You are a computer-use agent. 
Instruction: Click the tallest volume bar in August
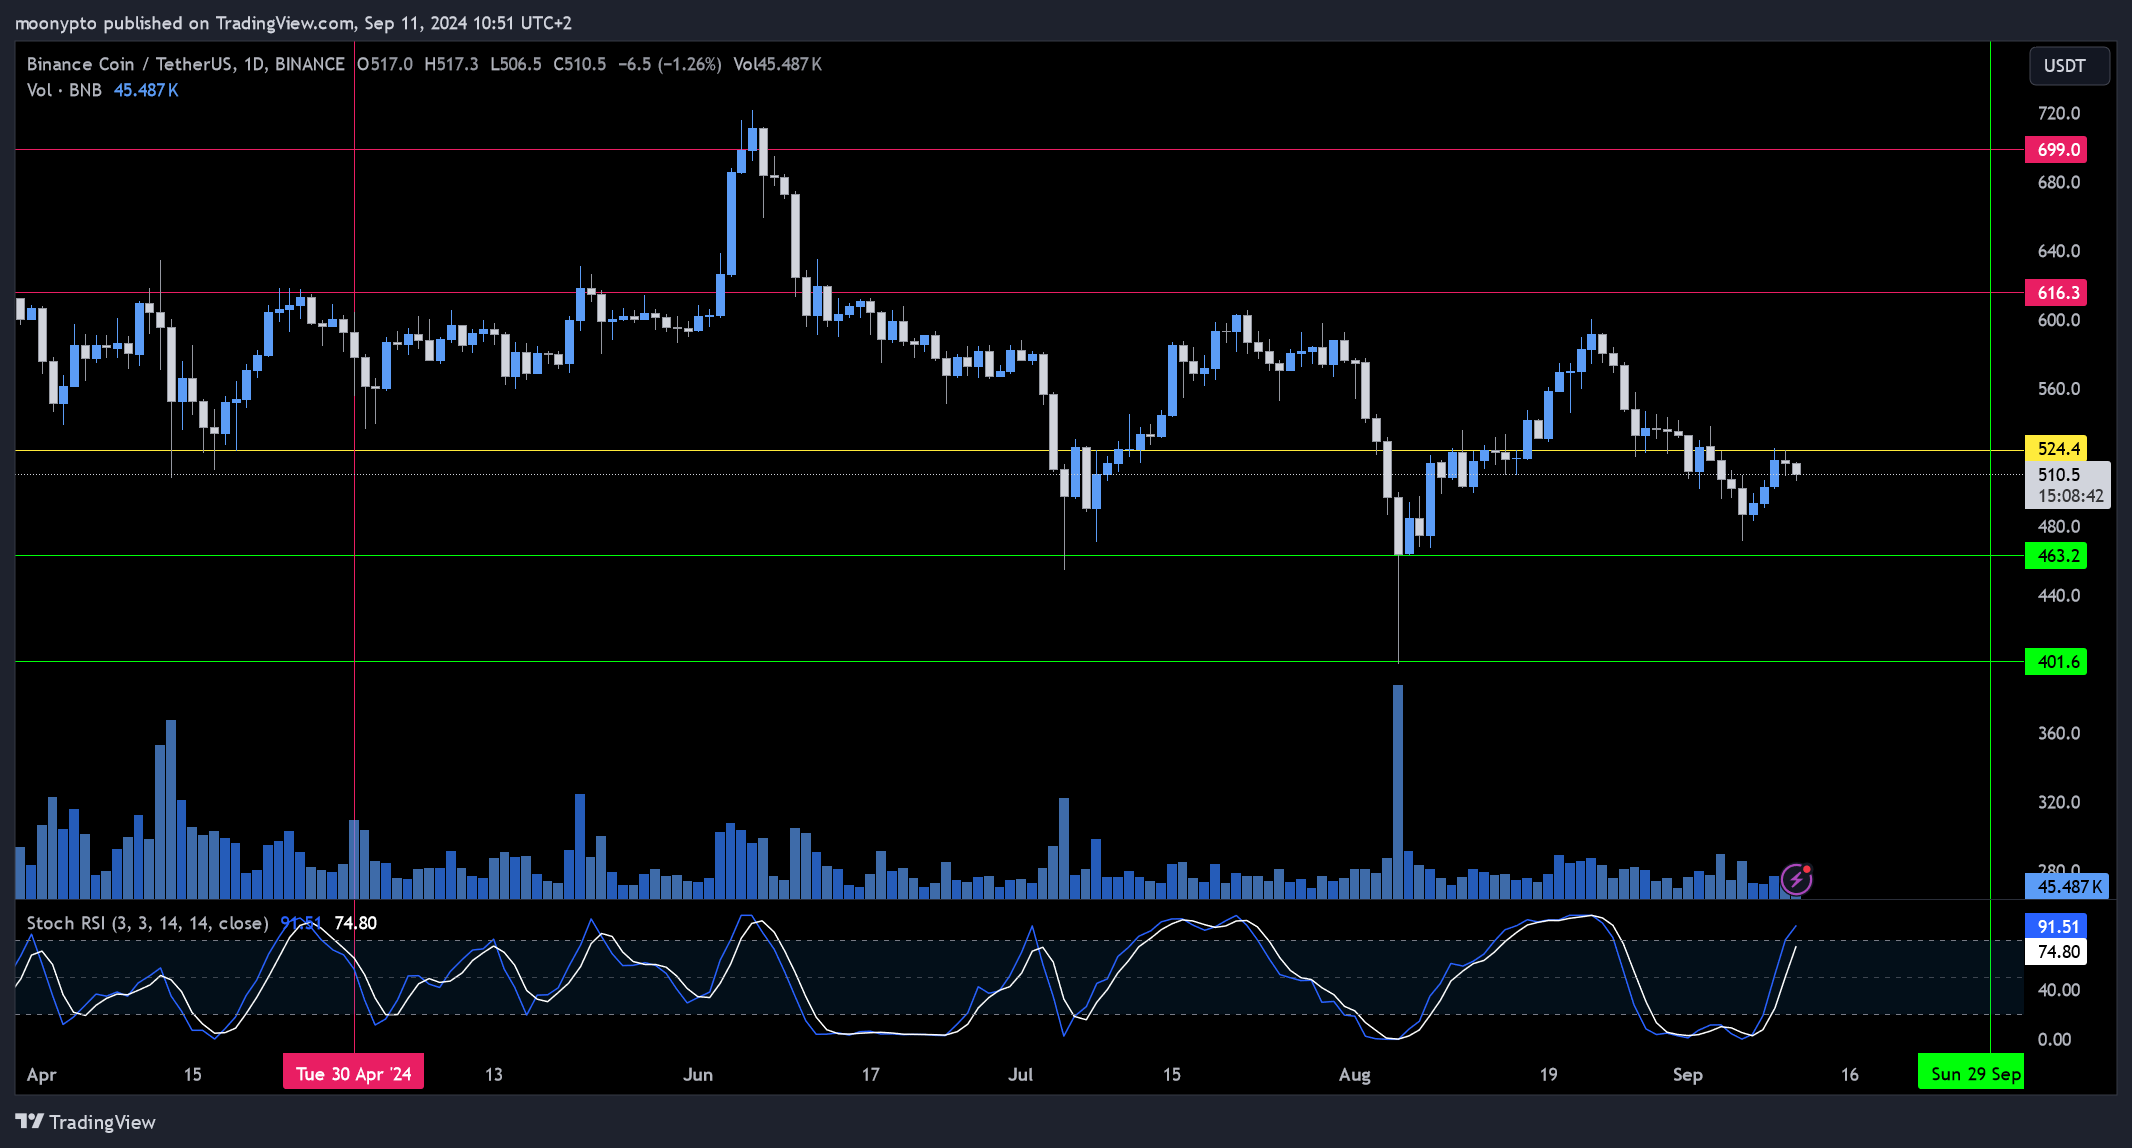[1397, 791]
